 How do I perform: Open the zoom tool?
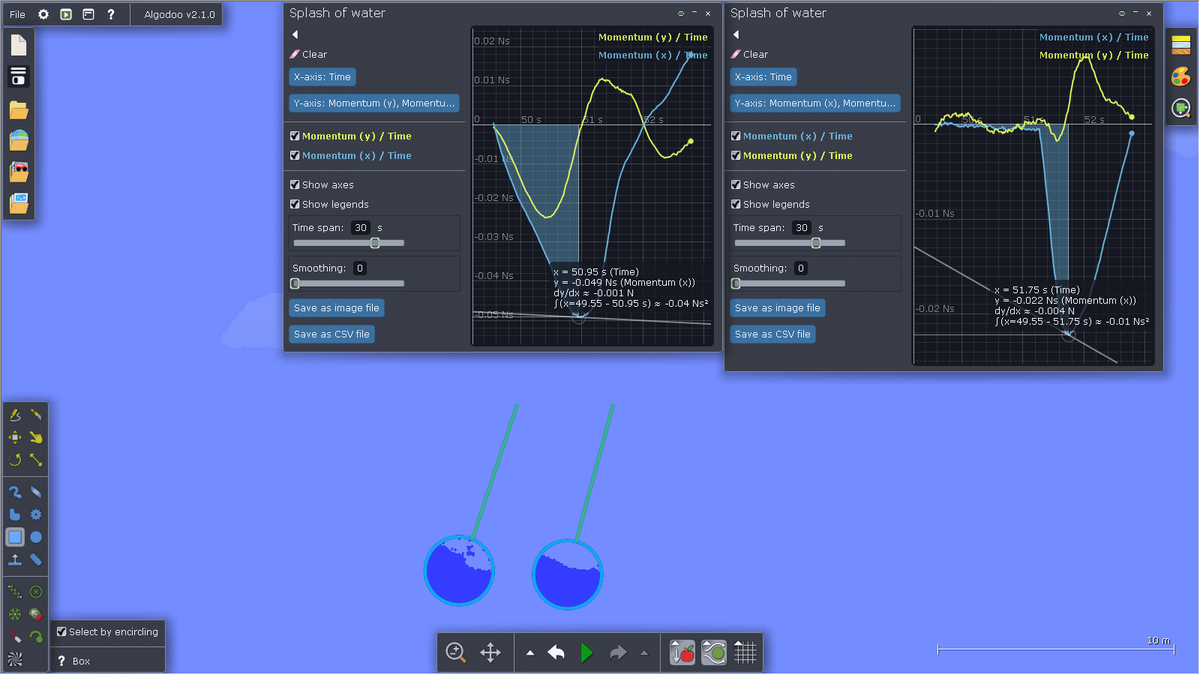(x=456, y=653)
